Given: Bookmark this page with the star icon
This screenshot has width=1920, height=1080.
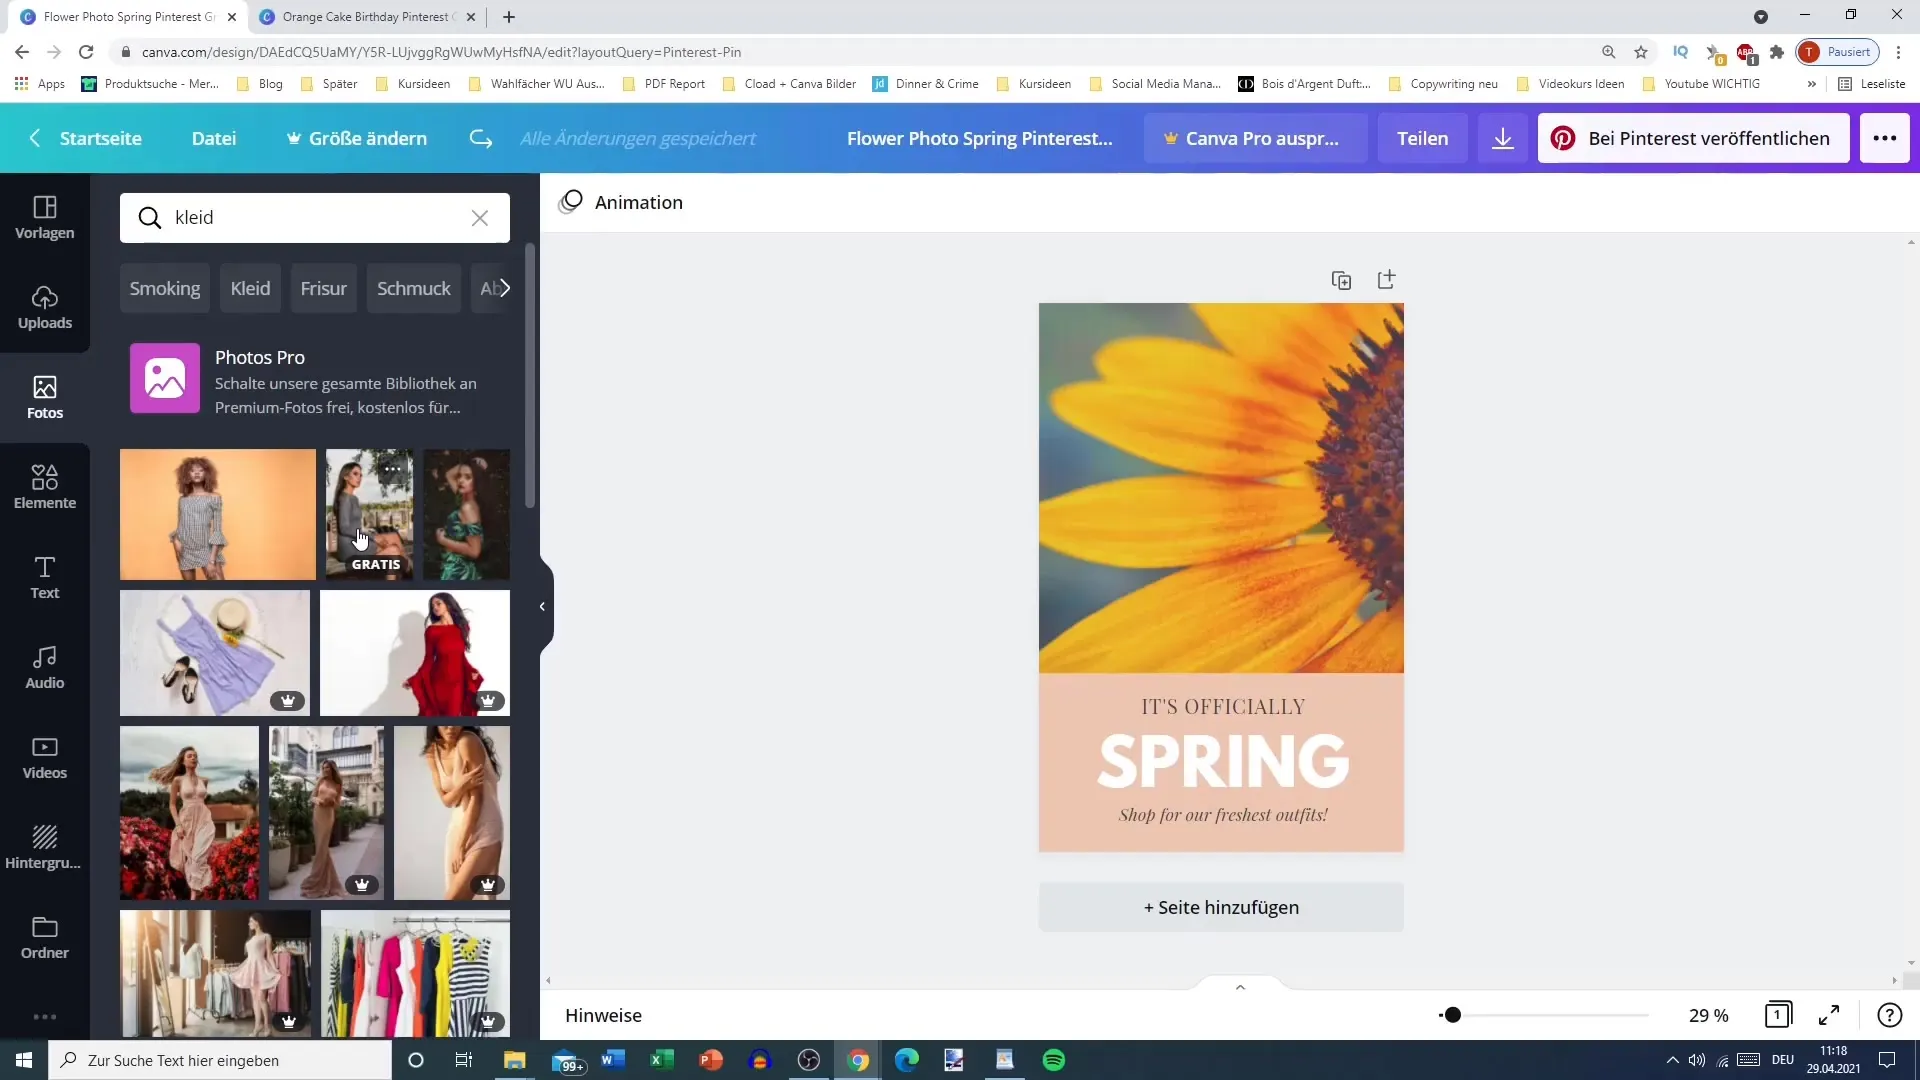Looking at the screenshot, I should click(1641, 52).
